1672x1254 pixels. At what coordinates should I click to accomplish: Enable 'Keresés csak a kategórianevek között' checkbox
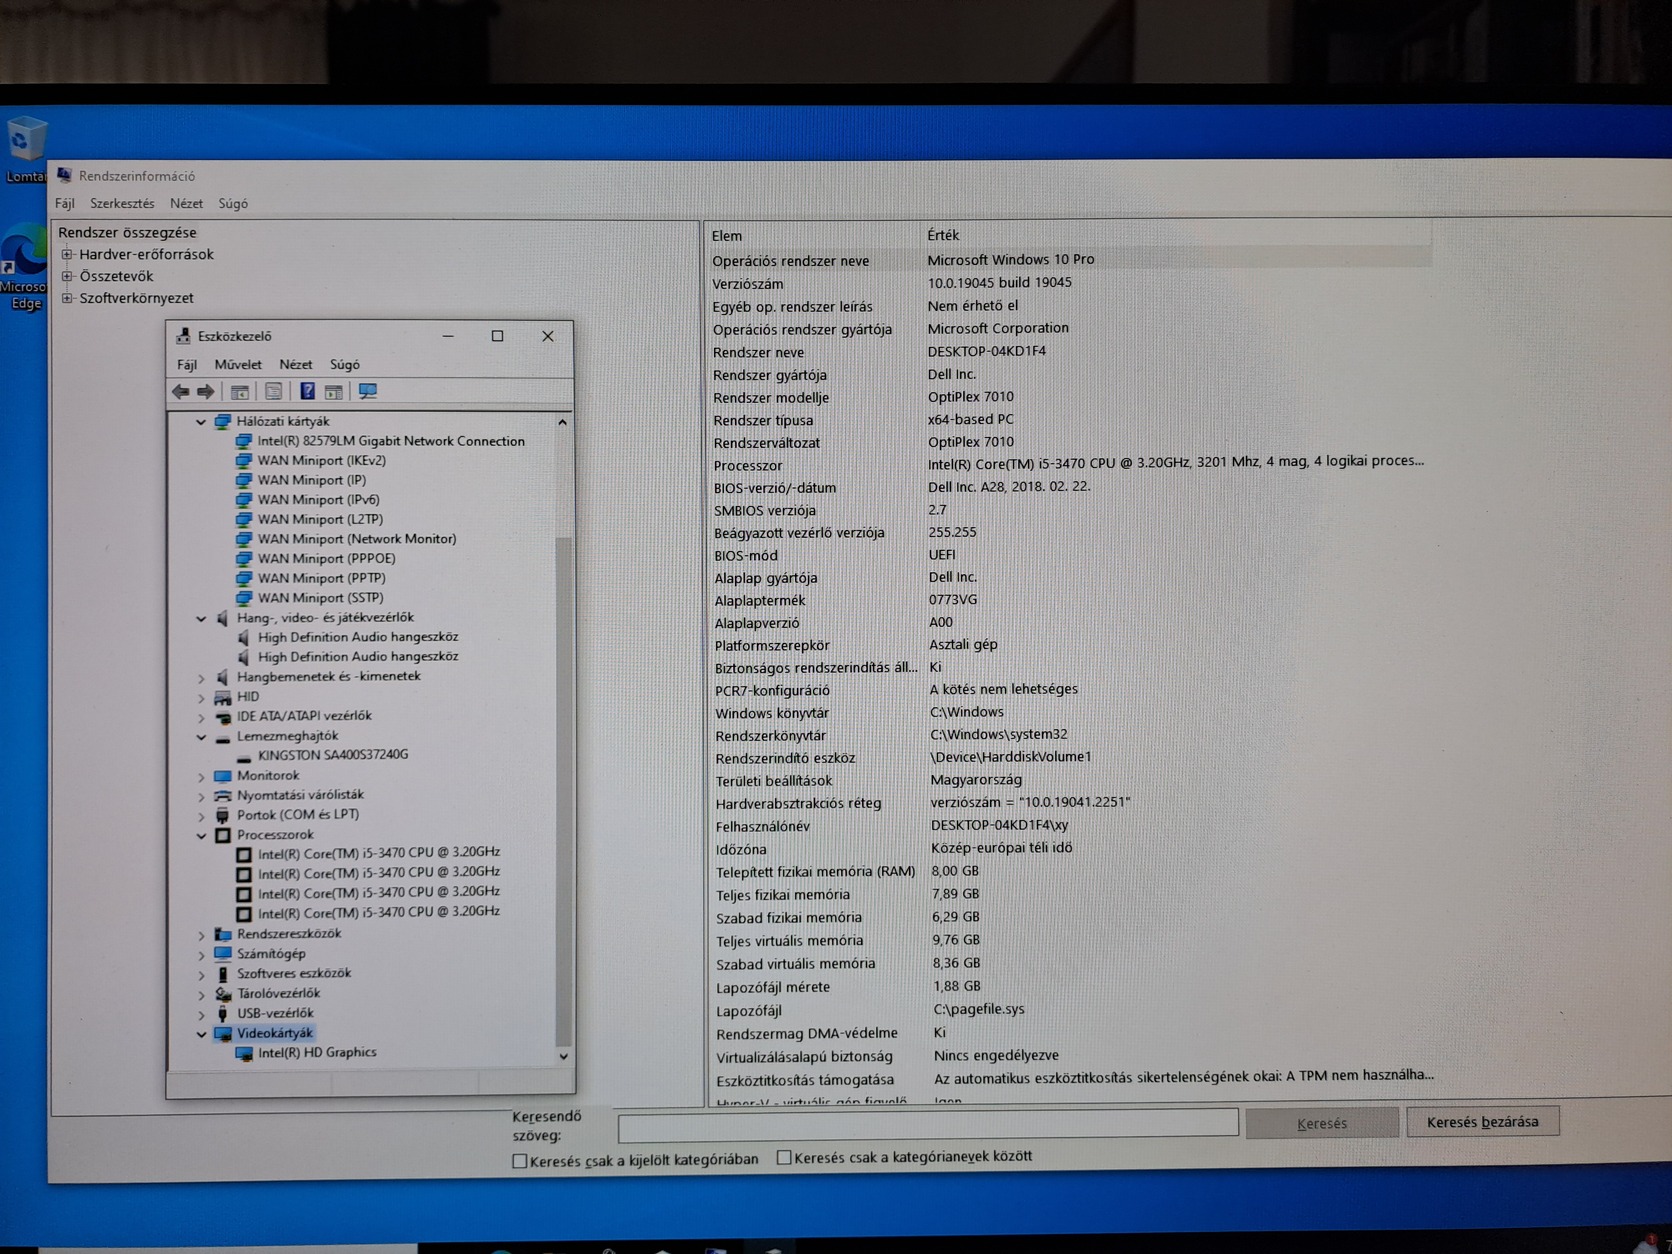[x=784, y=1158]
